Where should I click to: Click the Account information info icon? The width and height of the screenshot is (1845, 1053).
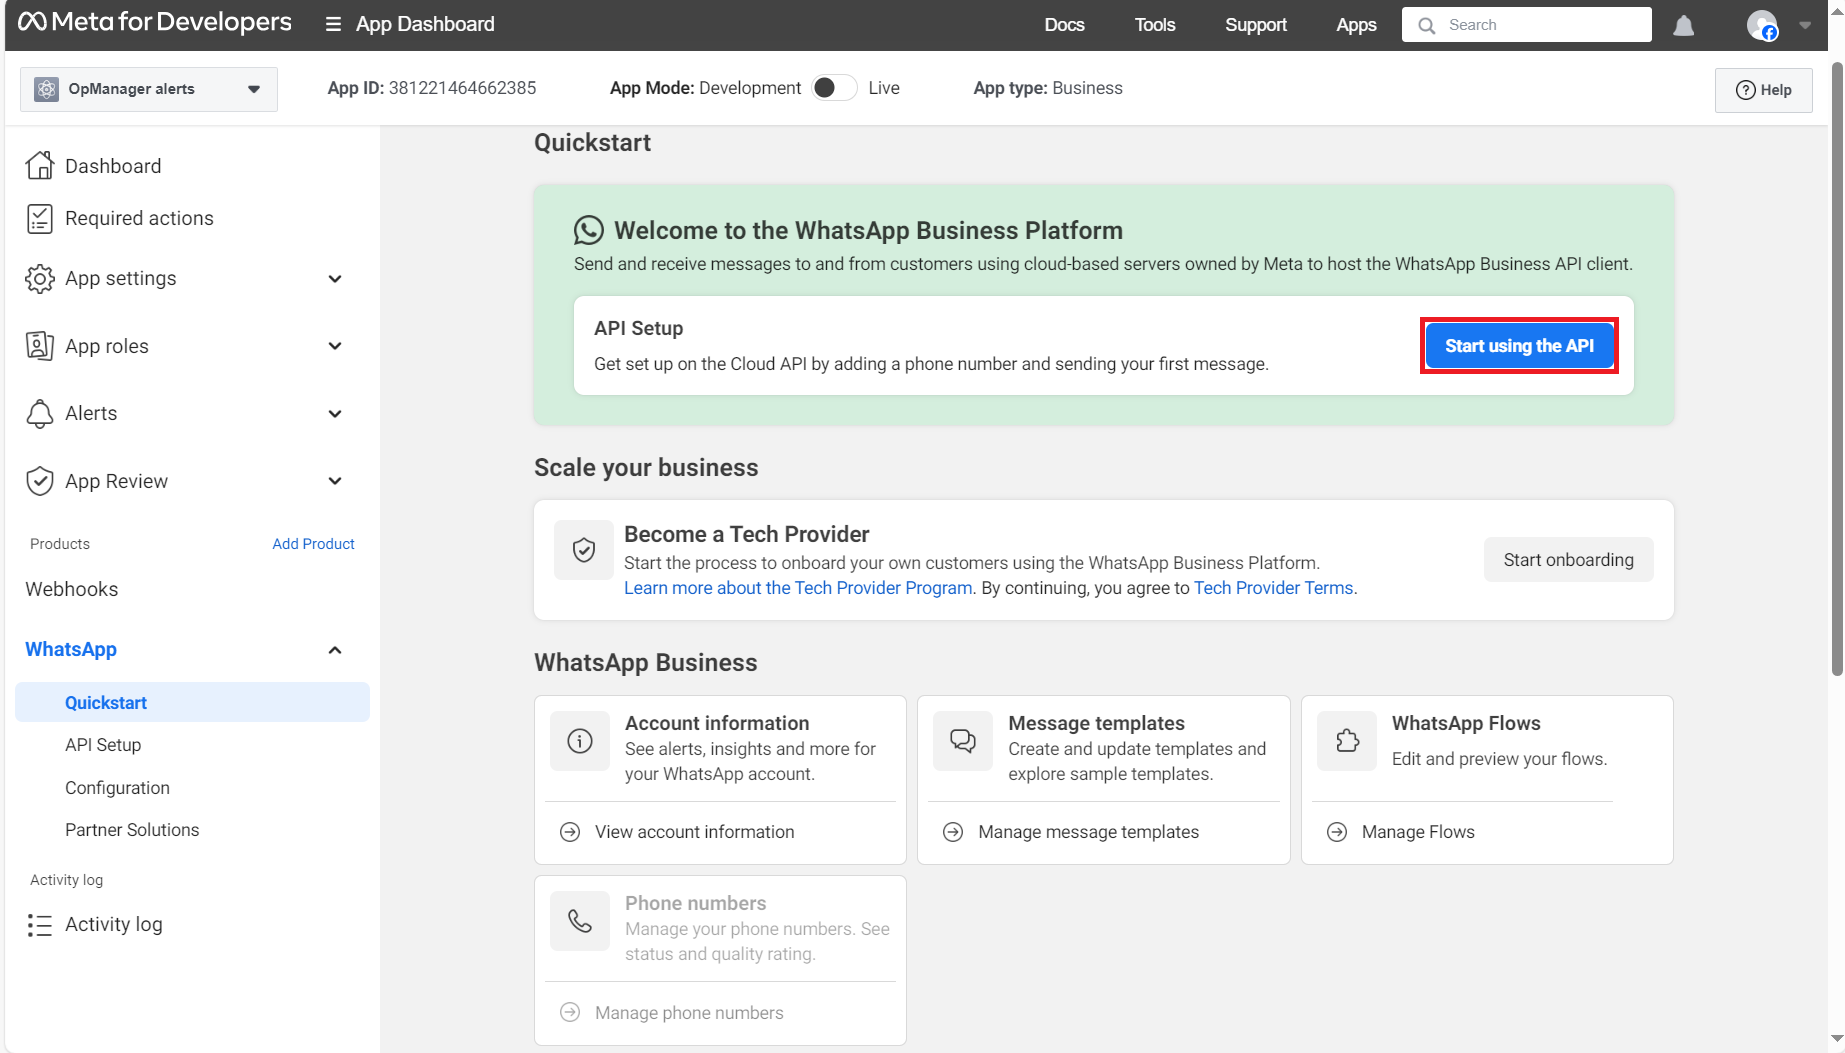tap(580, 741)
